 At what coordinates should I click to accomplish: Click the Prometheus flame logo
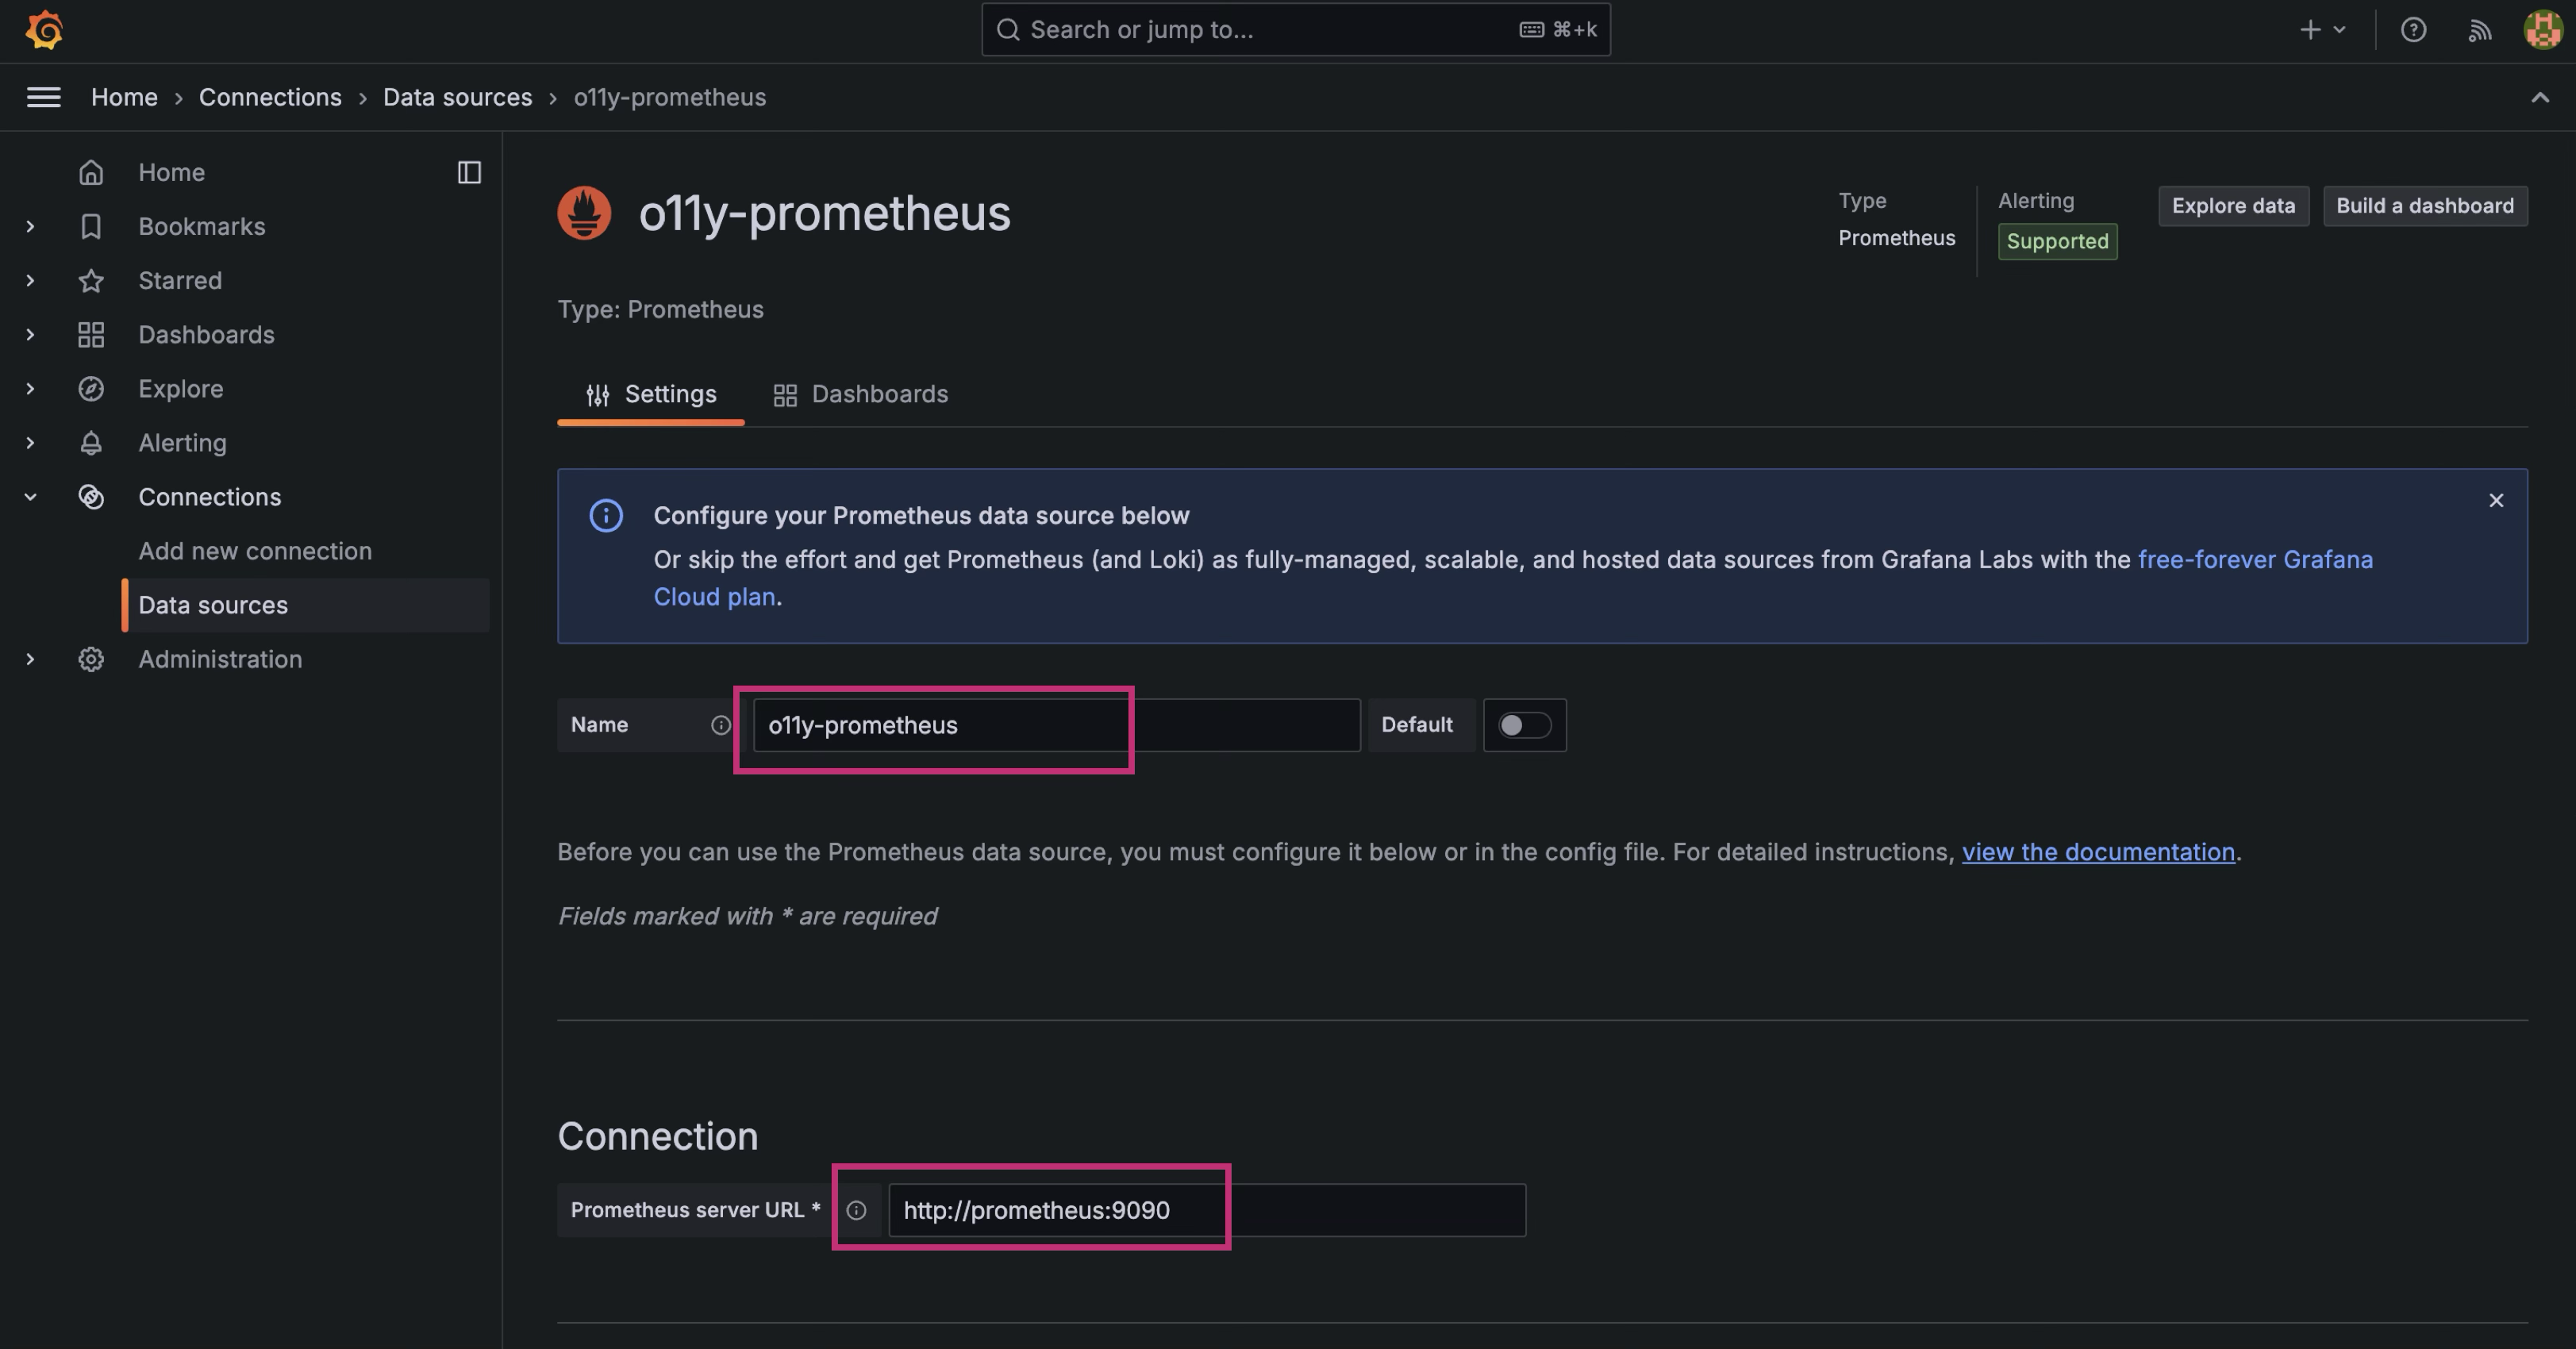click(x=584, y=213)
